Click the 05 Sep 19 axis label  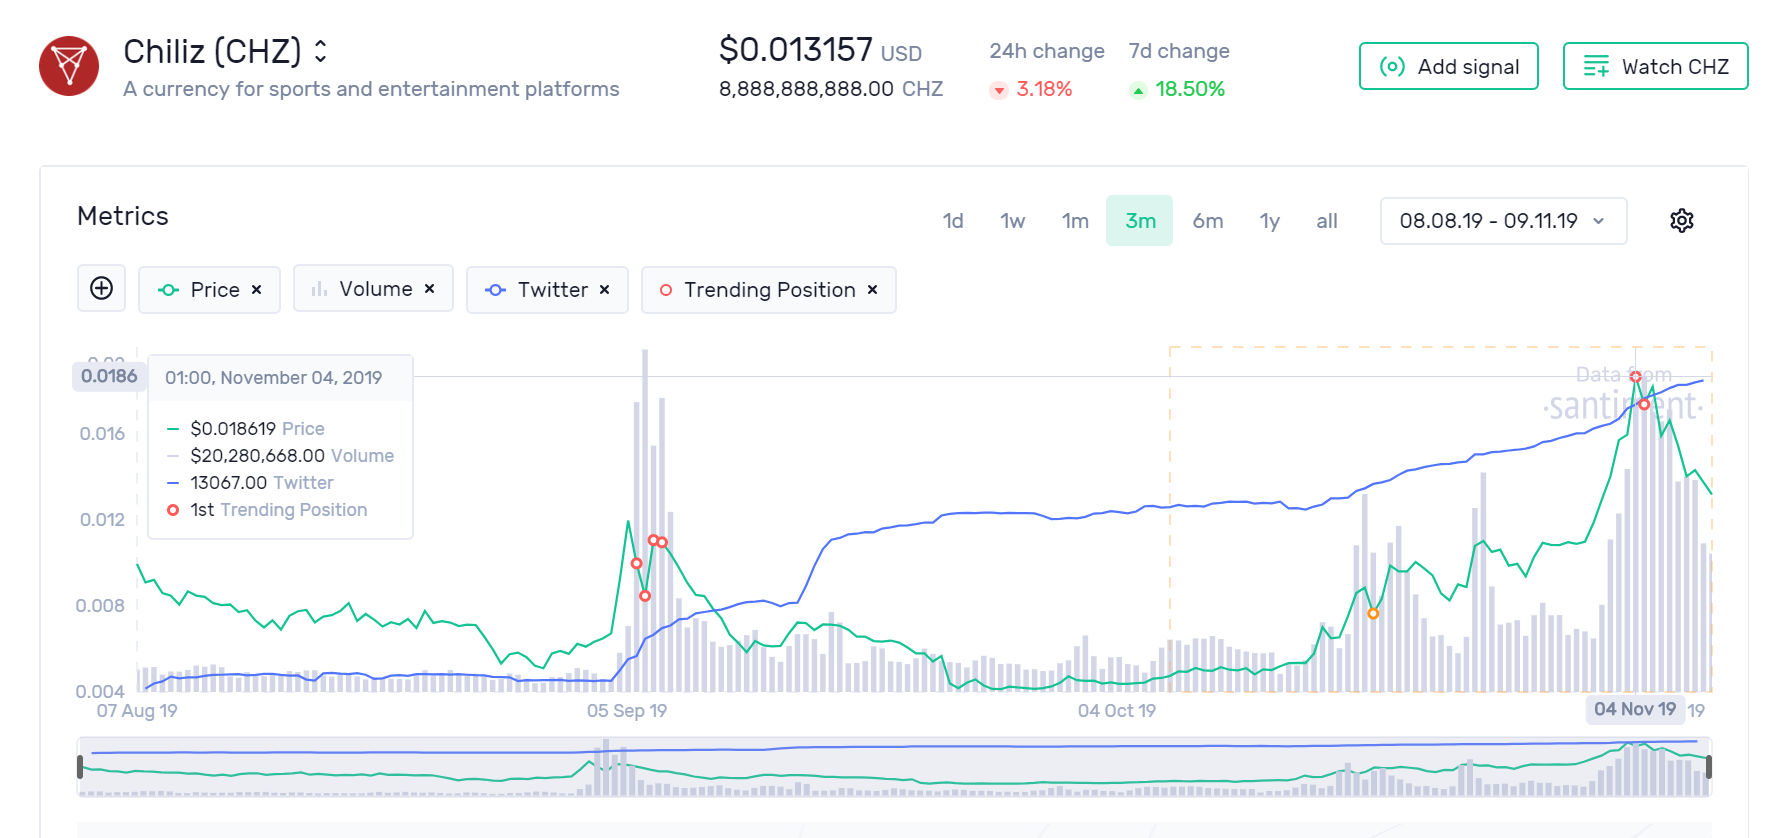pyautogui.click(x=627, y=711)
